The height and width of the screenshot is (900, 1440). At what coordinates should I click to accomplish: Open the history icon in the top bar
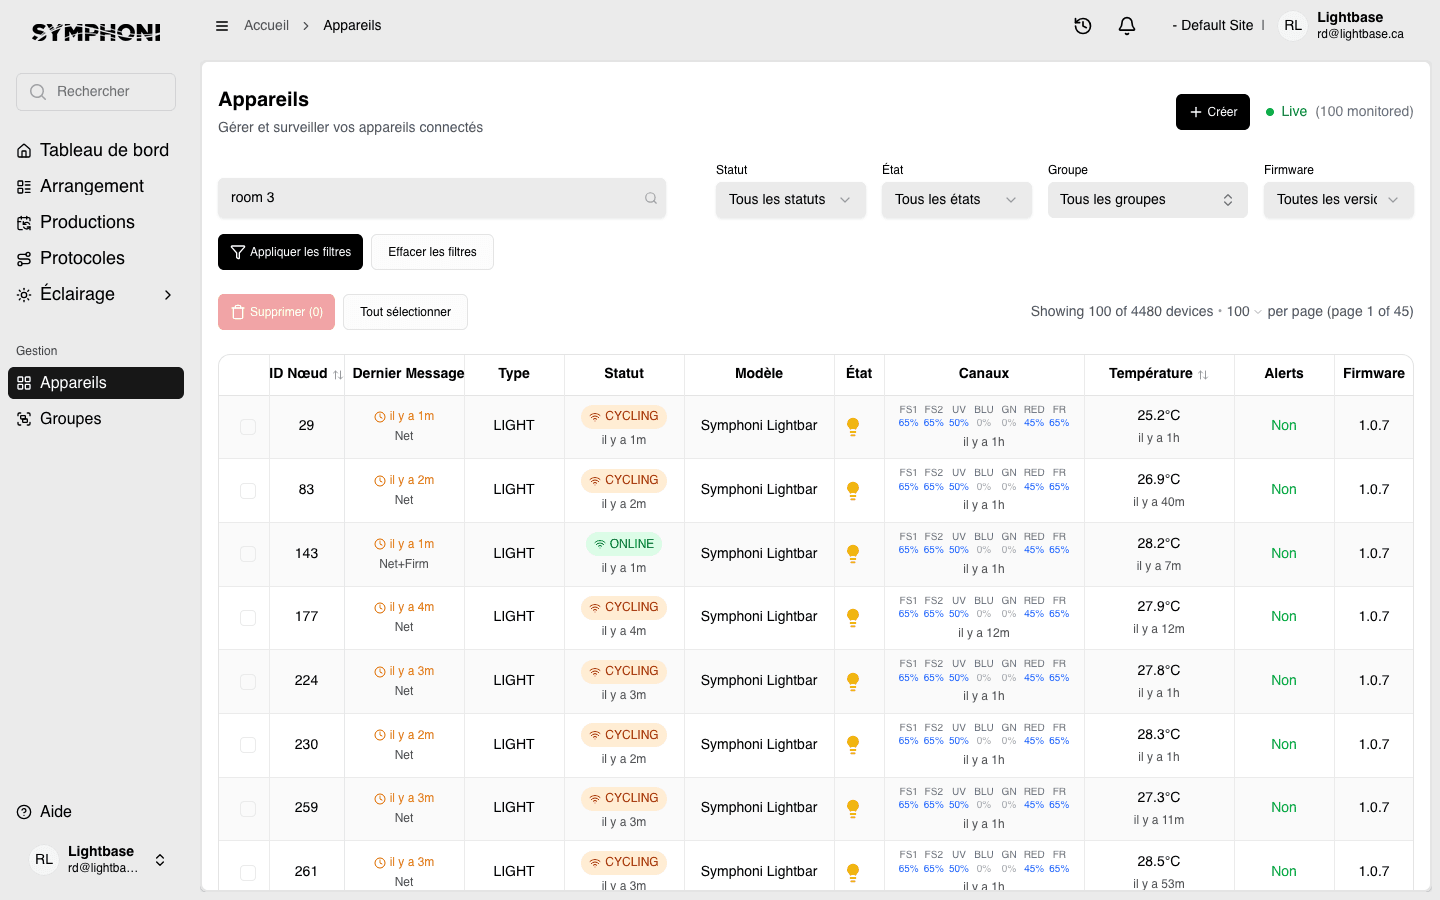point(1083,26)
